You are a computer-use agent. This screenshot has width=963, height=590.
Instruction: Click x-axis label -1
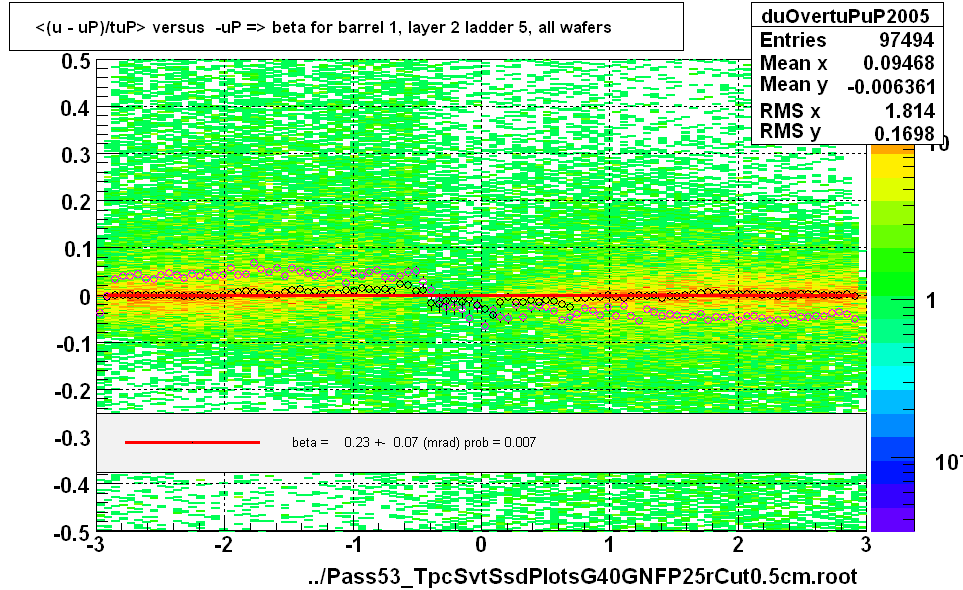point(351,545)
